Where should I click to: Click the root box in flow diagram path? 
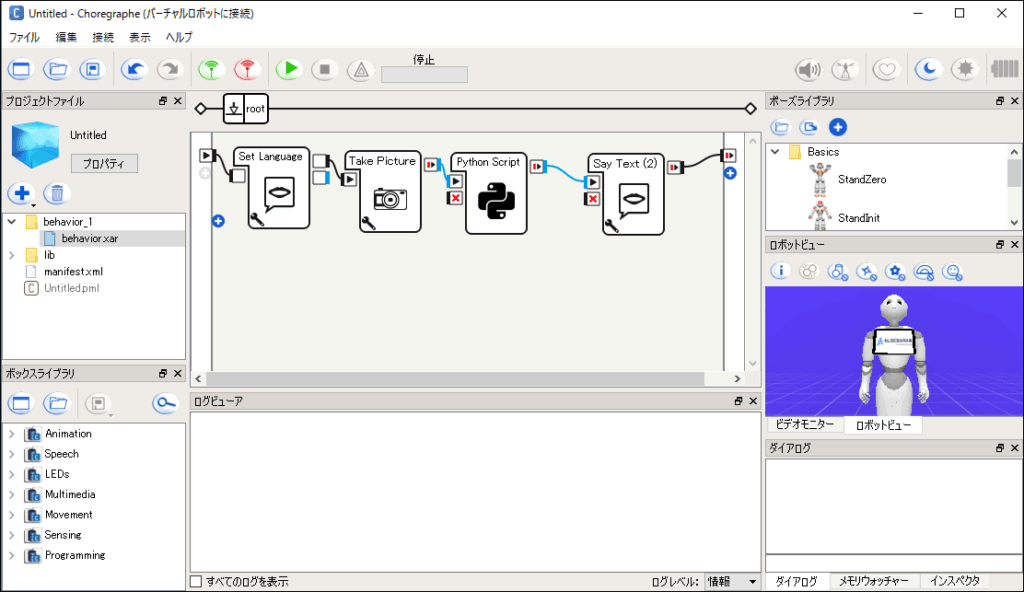coord(246,108)
